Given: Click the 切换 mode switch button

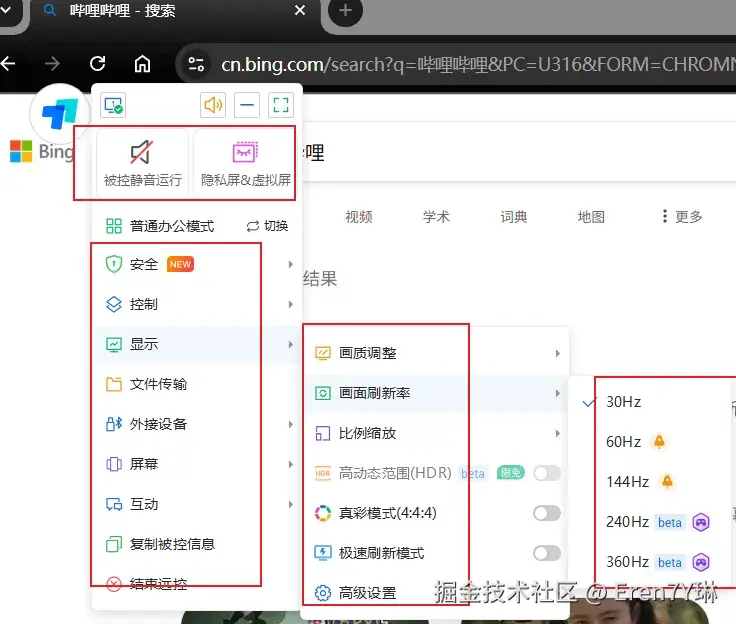Looking at the screenshot, I should click(x=267, y=226).
